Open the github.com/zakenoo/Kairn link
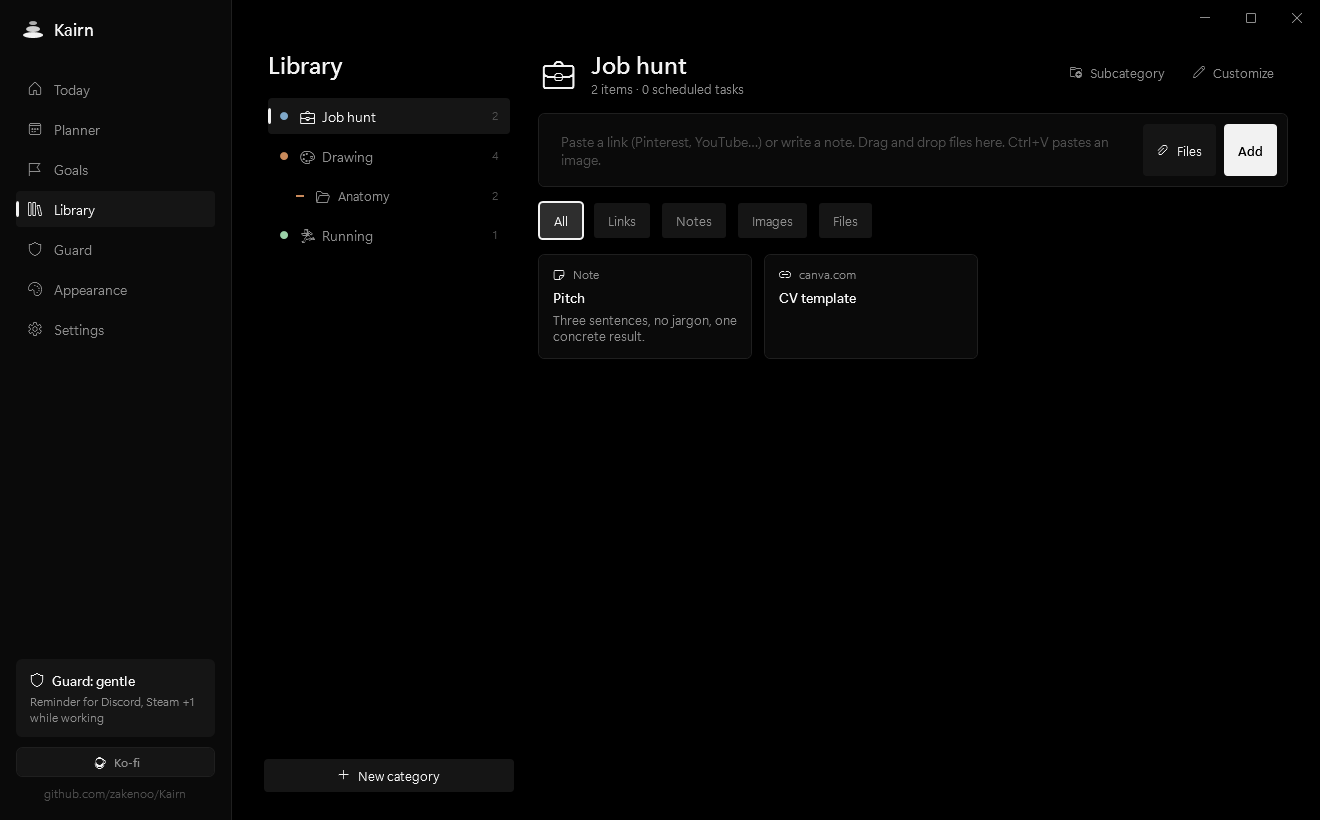 (115, 794)
